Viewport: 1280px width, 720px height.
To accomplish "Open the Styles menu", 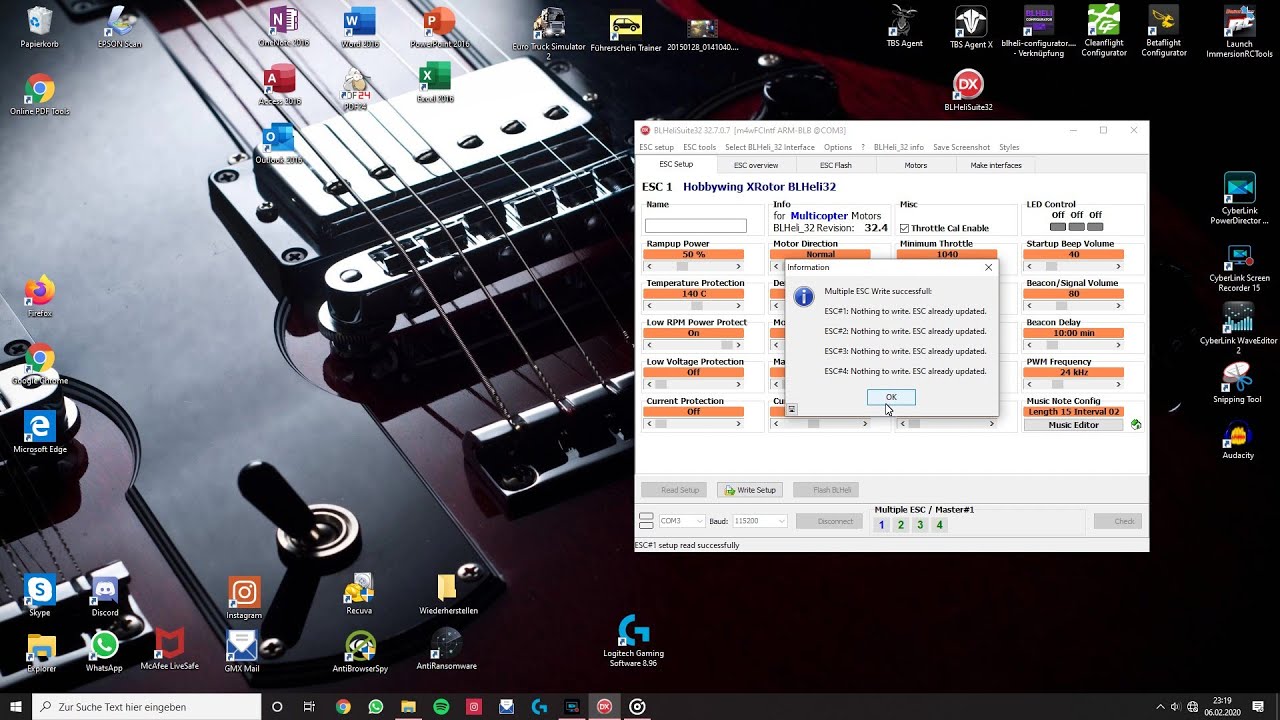I will (x=1010, y=147).
